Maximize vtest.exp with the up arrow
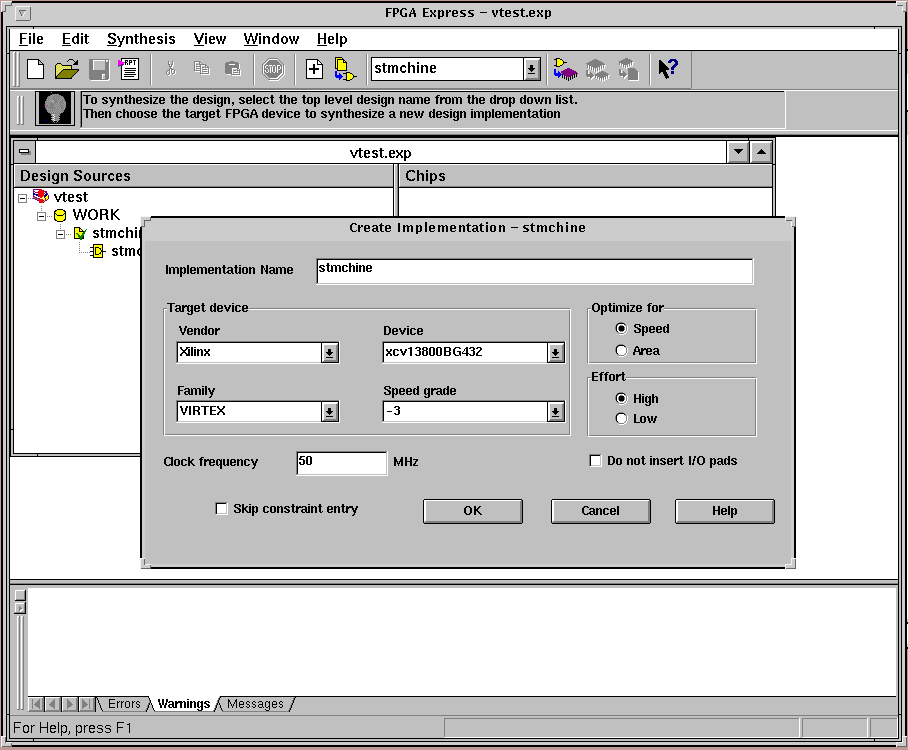This screenshot has width=908, height=750. [x=761, y=152]
